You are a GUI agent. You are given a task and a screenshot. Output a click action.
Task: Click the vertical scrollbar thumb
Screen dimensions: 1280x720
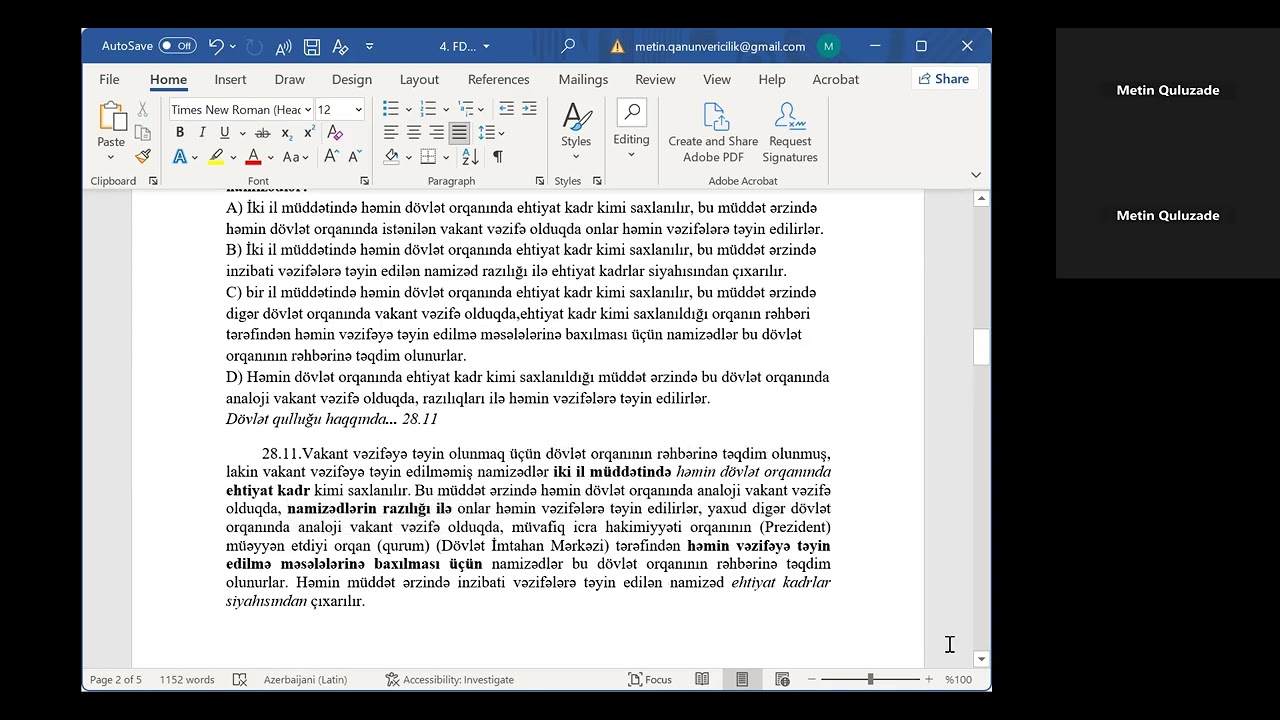point(981,347)
